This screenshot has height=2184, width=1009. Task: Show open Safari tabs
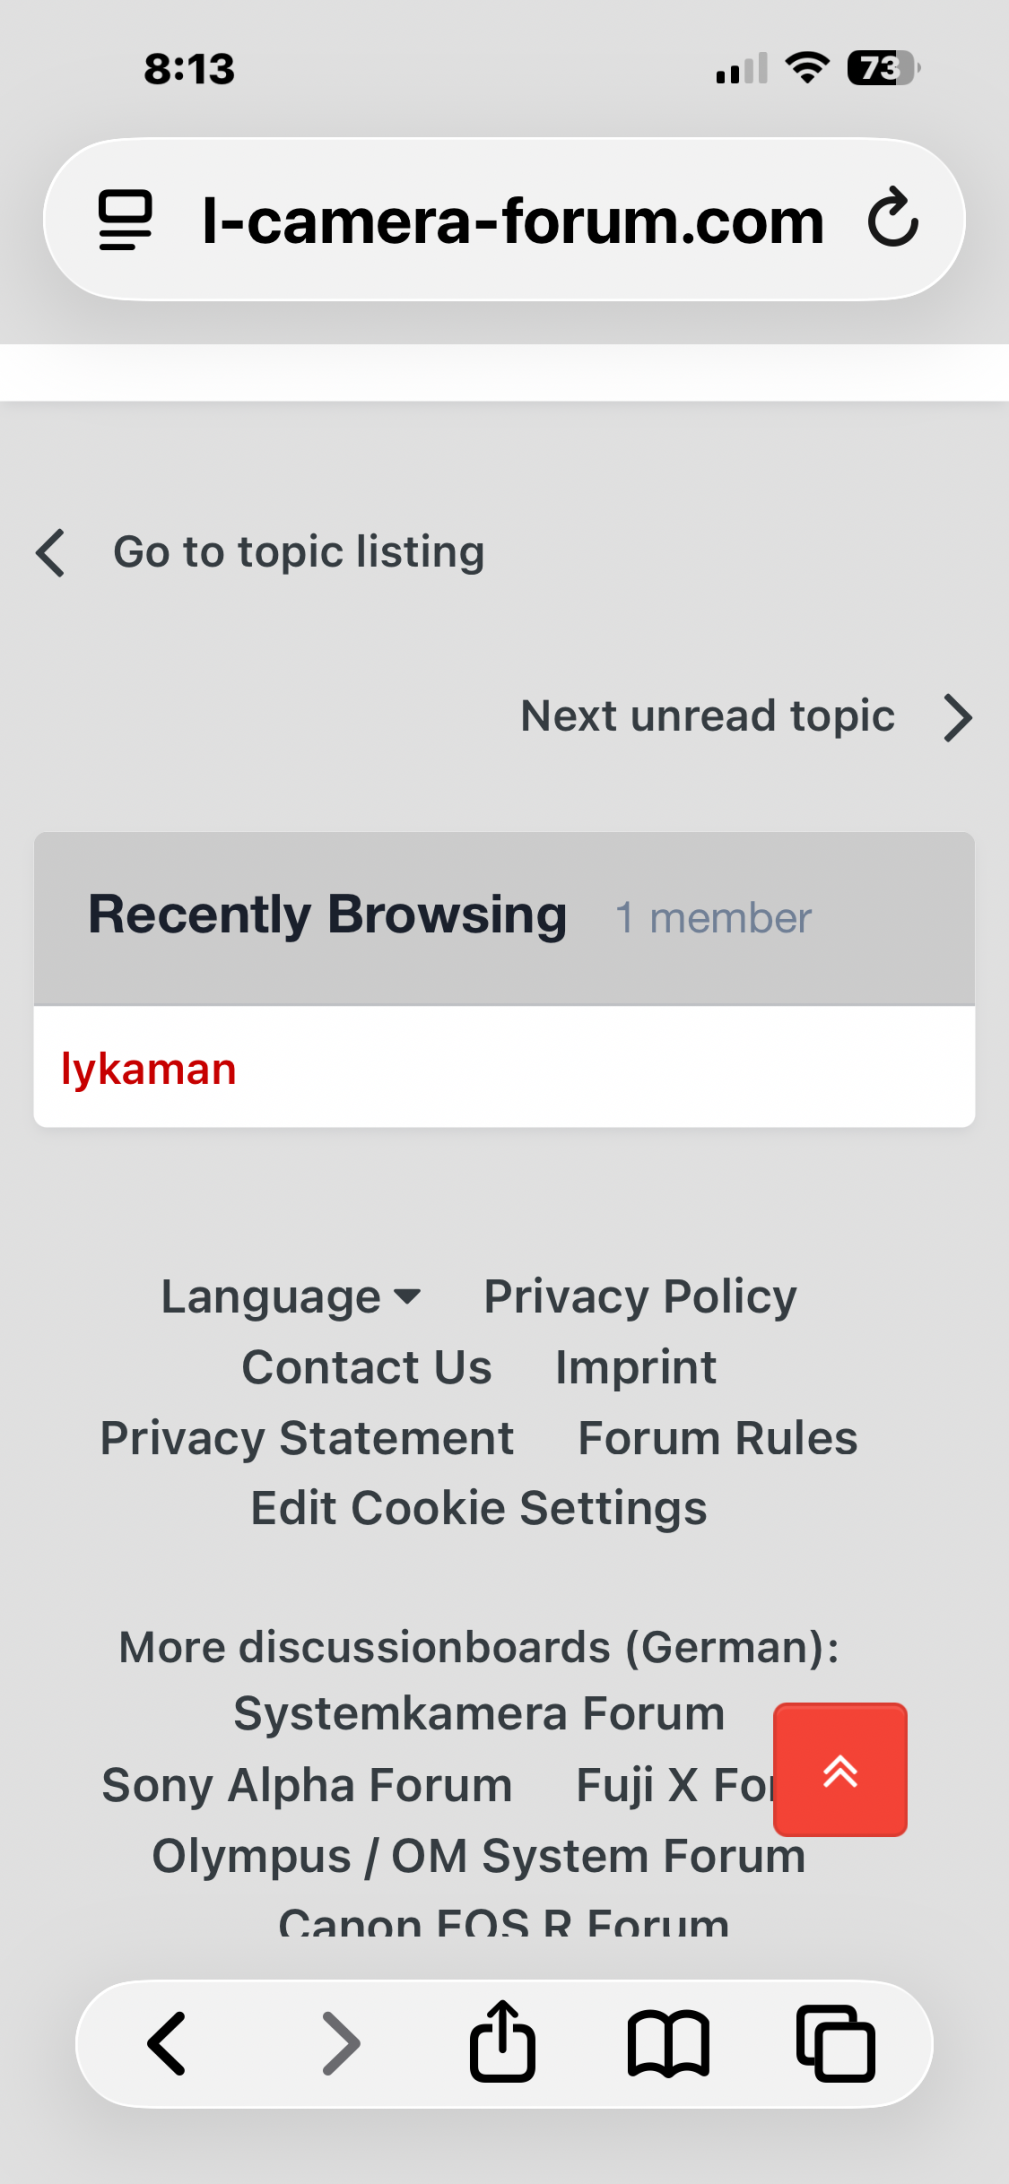coord(835,2043)
